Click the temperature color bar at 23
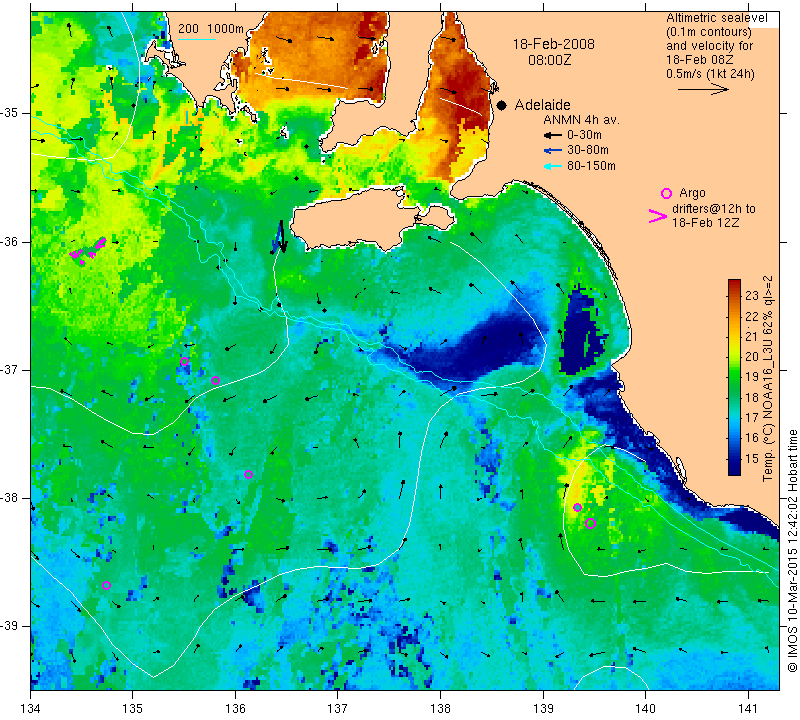 pyautogui.click(x=734, y=295)
